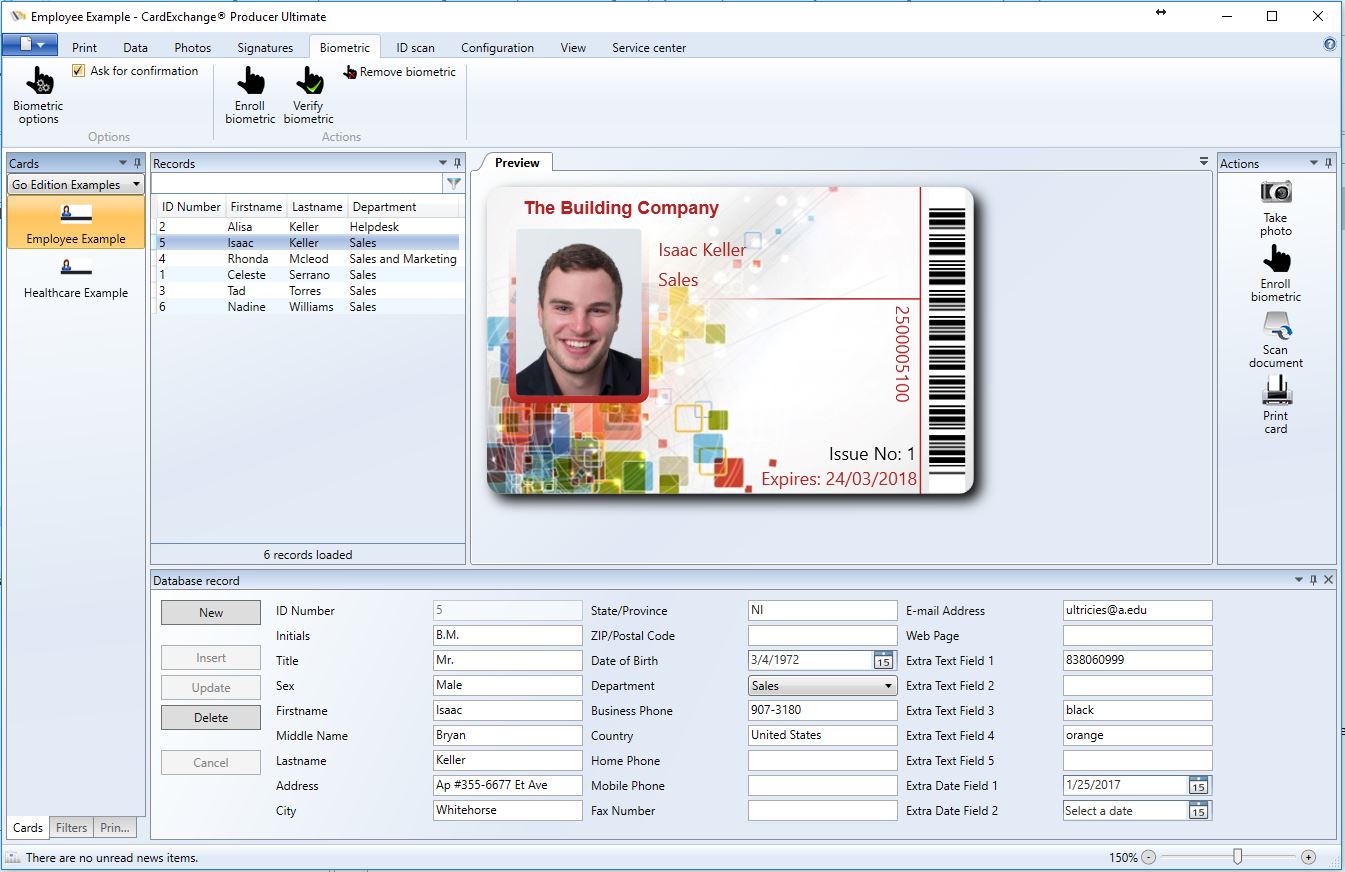Open the View ribbon tab
Viewport: 1345px width, 872px height.
pos(573,47)
